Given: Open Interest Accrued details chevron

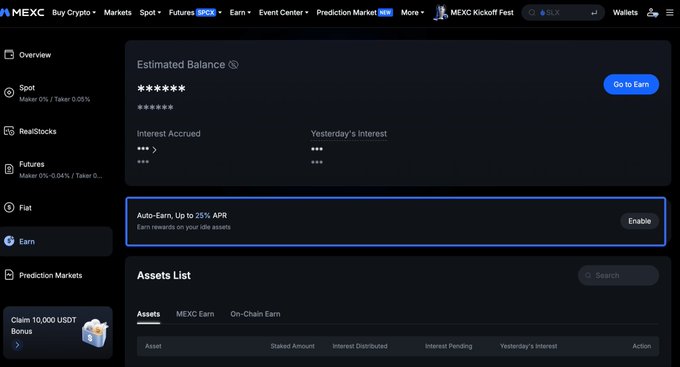Looking at the screenshot, I should click(x=154, y=150).
